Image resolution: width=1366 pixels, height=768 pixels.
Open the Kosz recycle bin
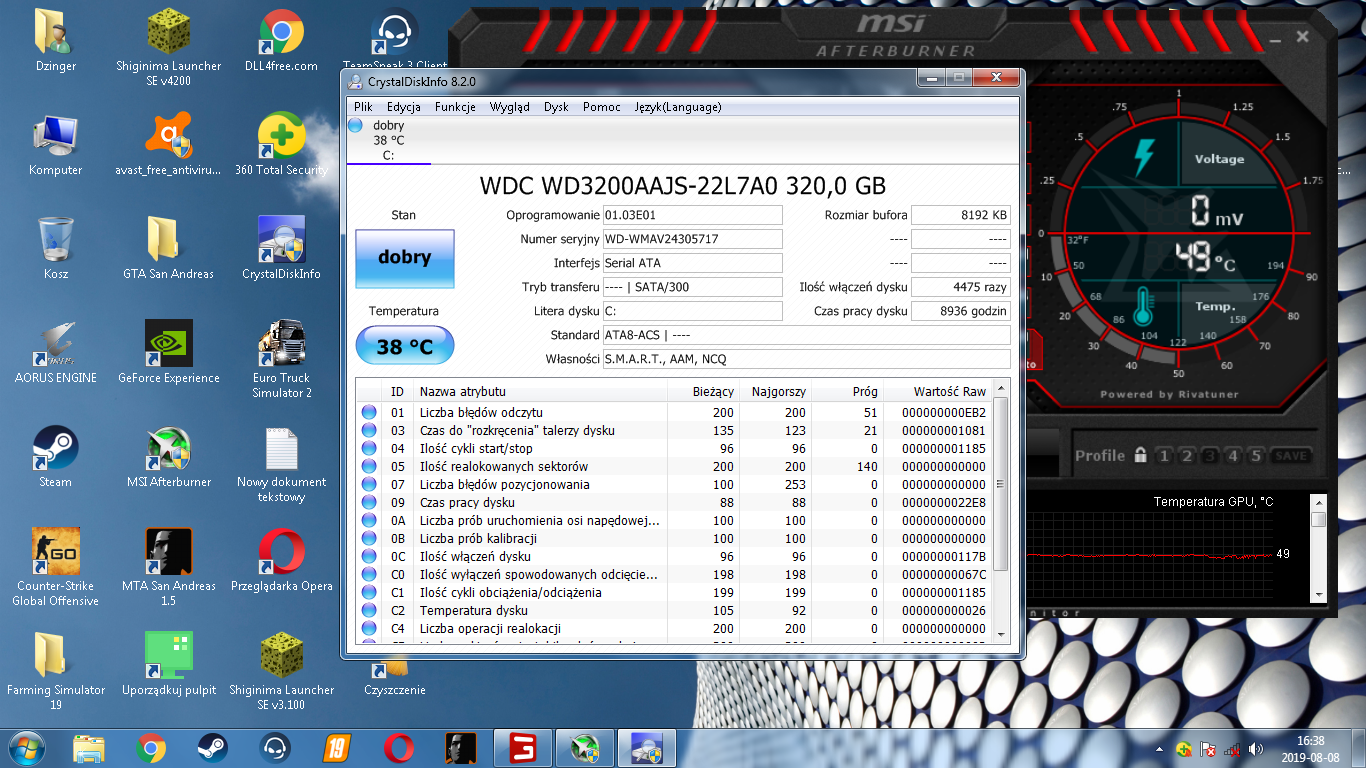pos(55,248)
